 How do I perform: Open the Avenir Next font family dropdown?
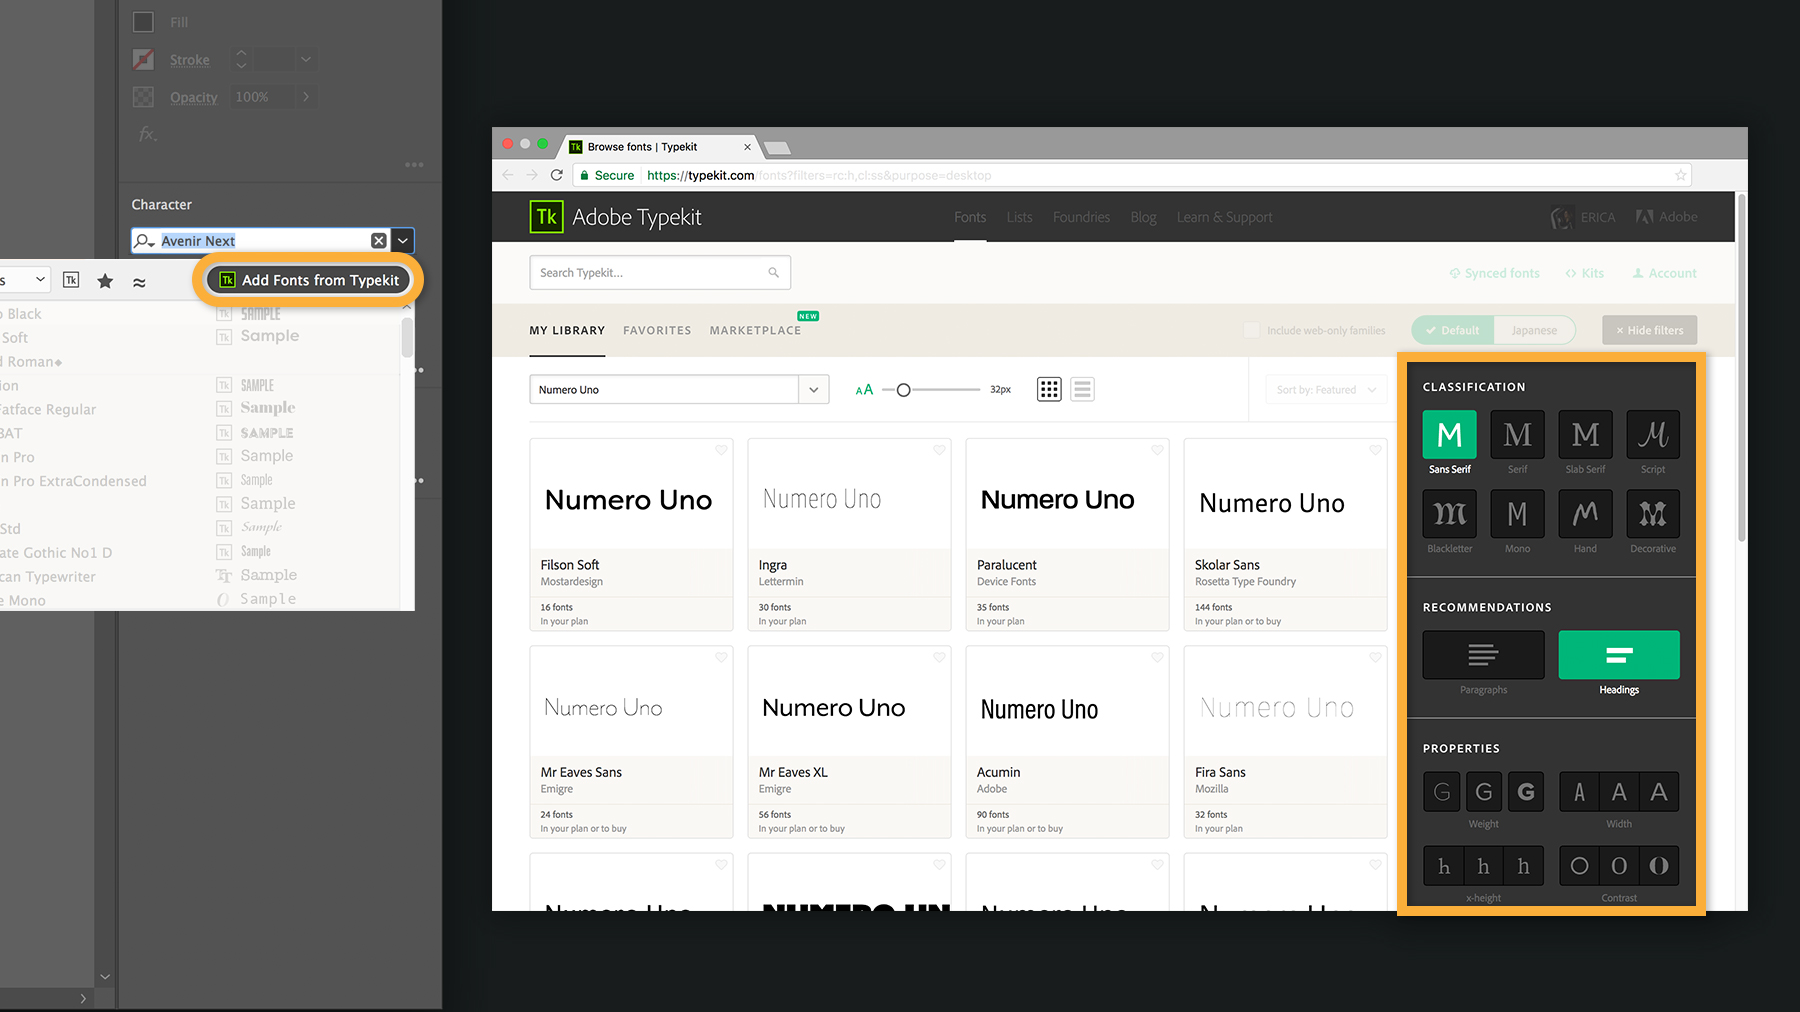click(402, 240)
